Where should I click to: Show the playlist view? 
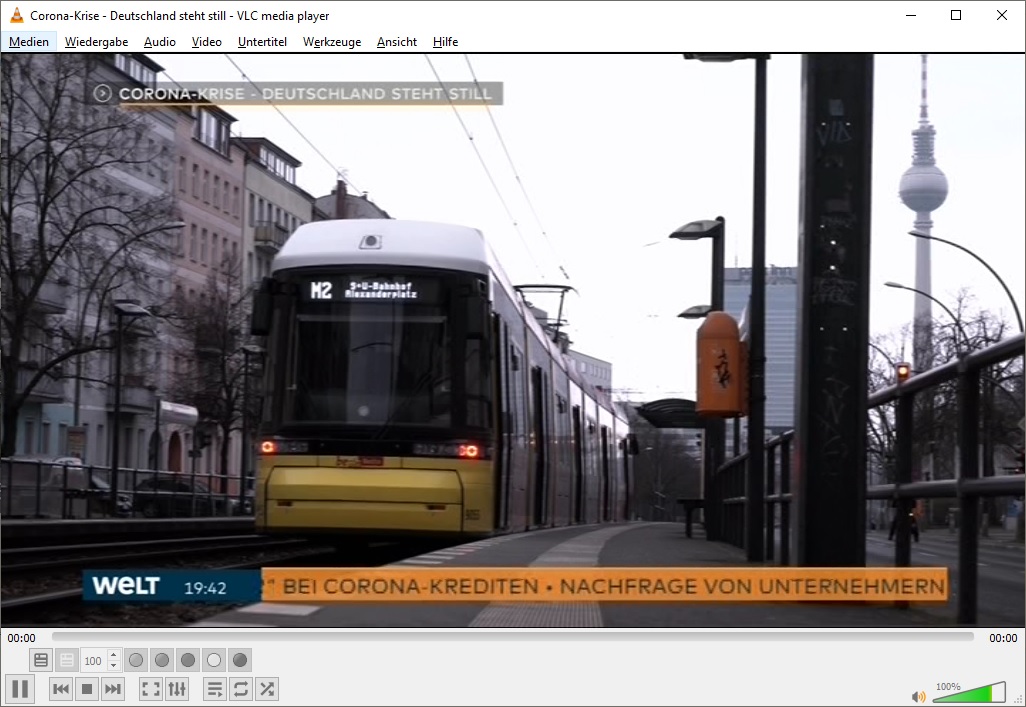215,689
